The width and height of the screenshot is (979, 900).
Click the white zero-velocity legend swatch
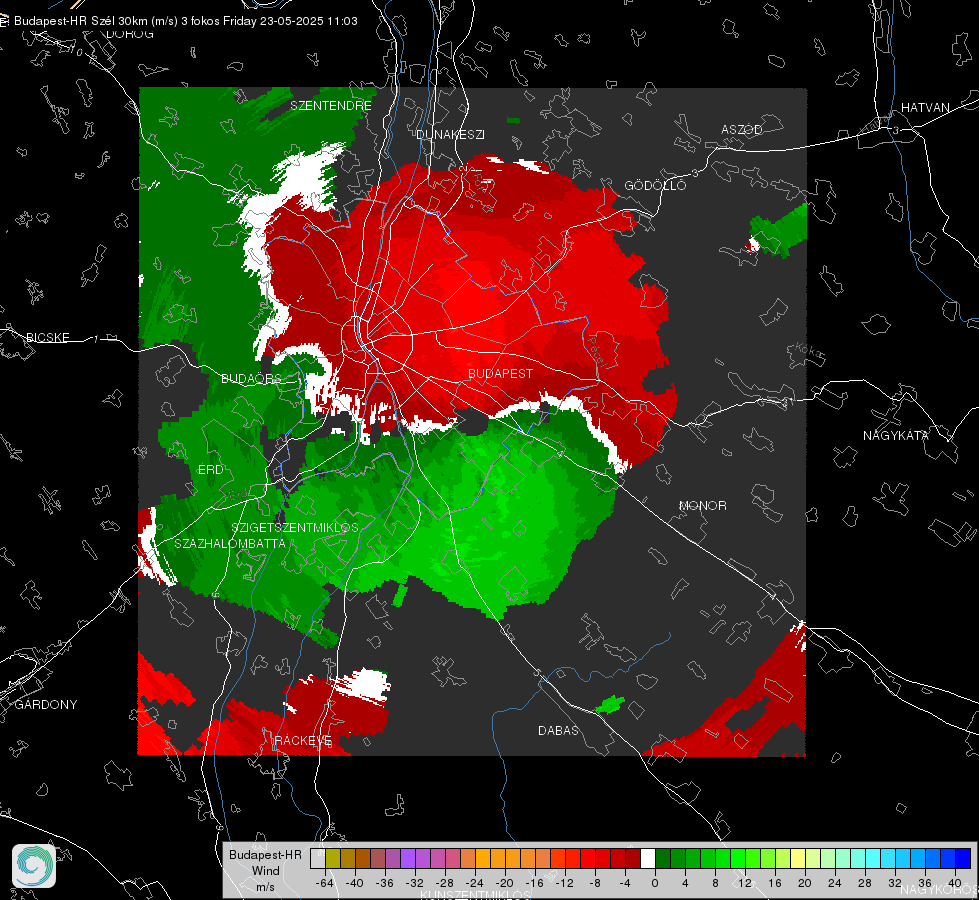648,859
